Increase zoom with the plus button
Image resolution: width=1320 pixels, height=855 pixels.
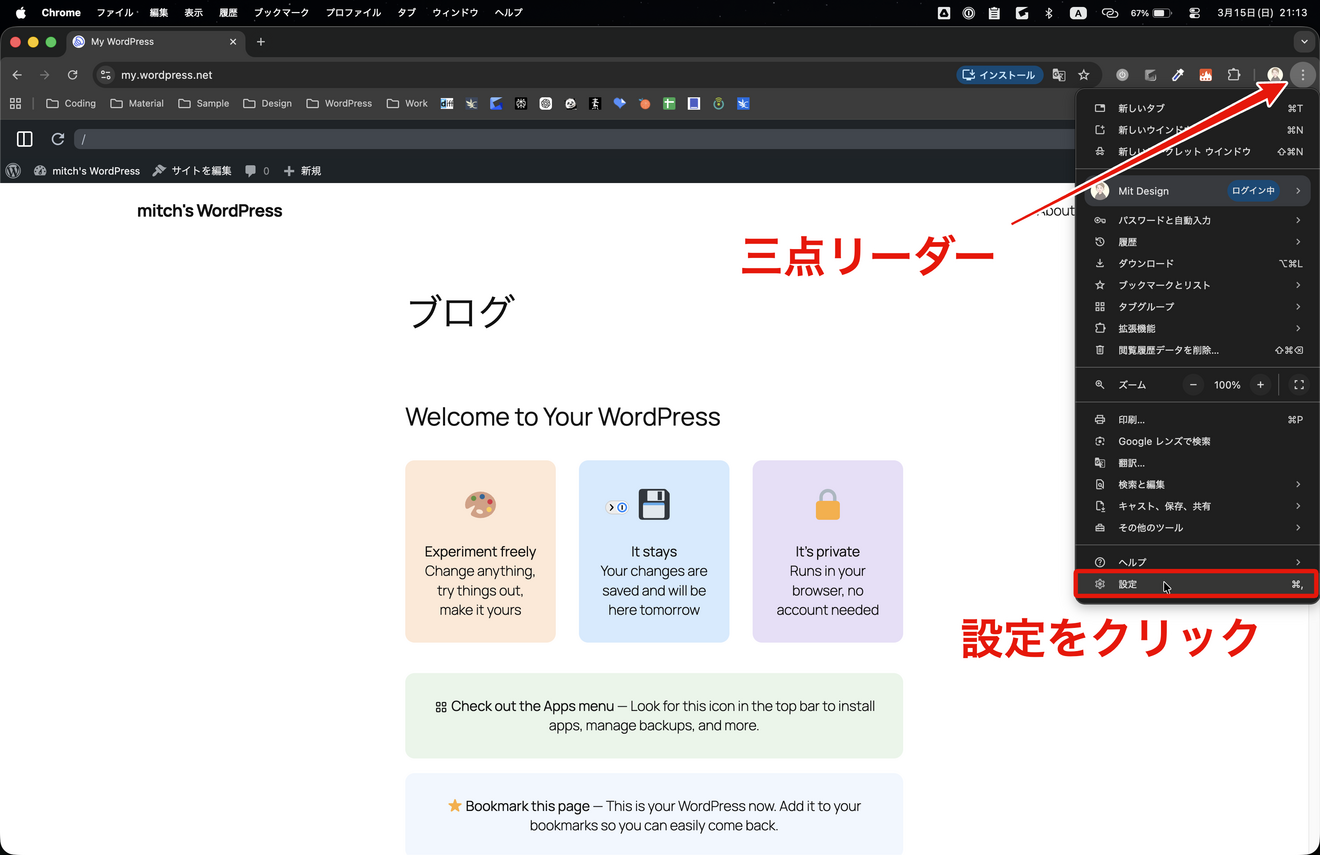click(1260, 385)
